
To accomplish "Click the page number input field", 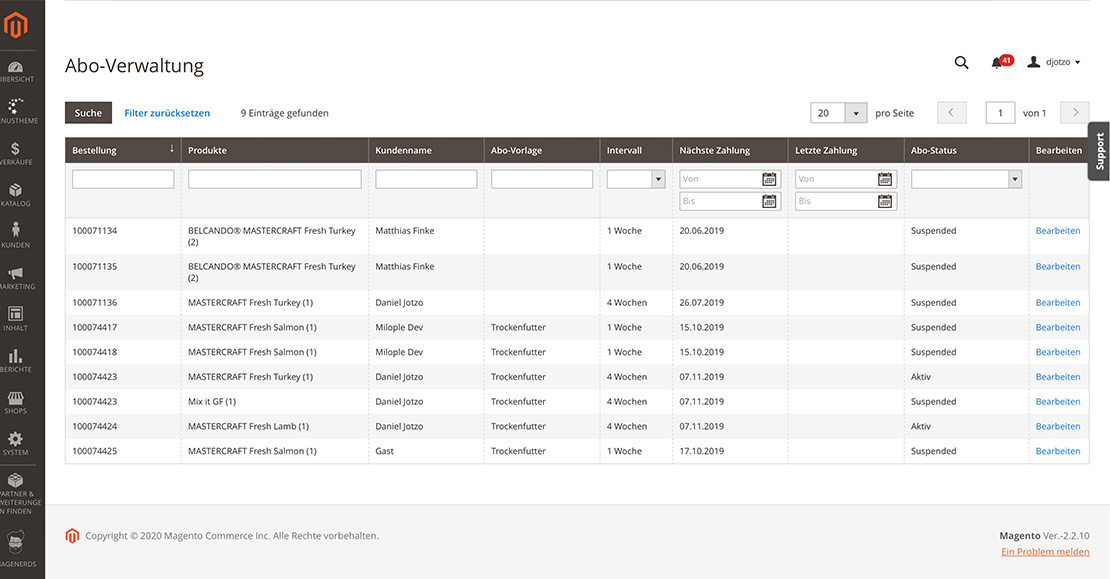I will point(999,113).
